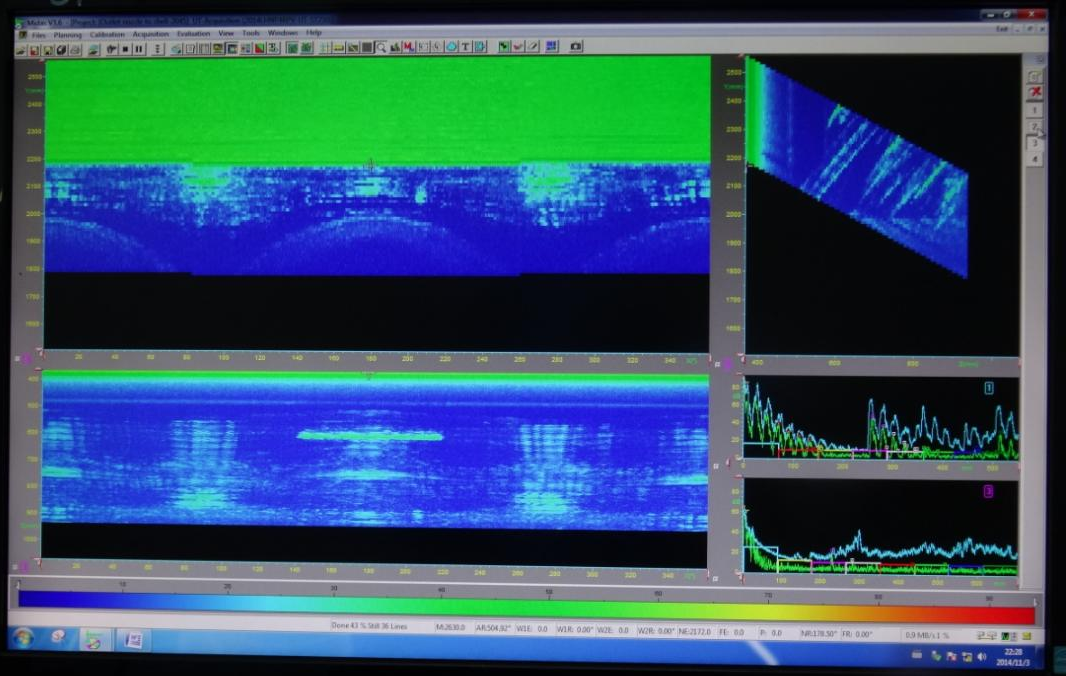Click the upper A-scan waveform plot
This screenshot has width=1066, height=676.
(880, 420)
